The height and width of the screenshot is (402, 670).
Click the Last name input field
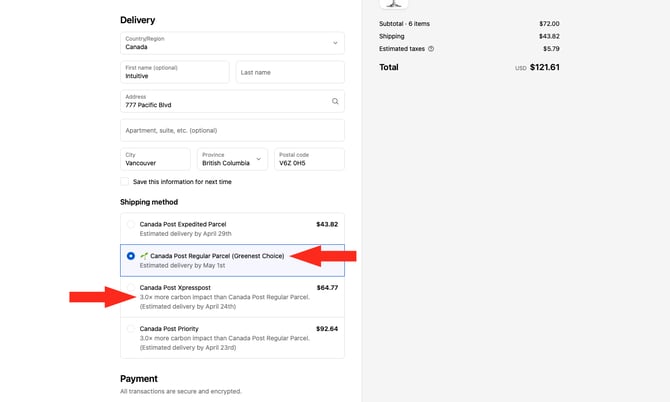[x=290, y=72]
